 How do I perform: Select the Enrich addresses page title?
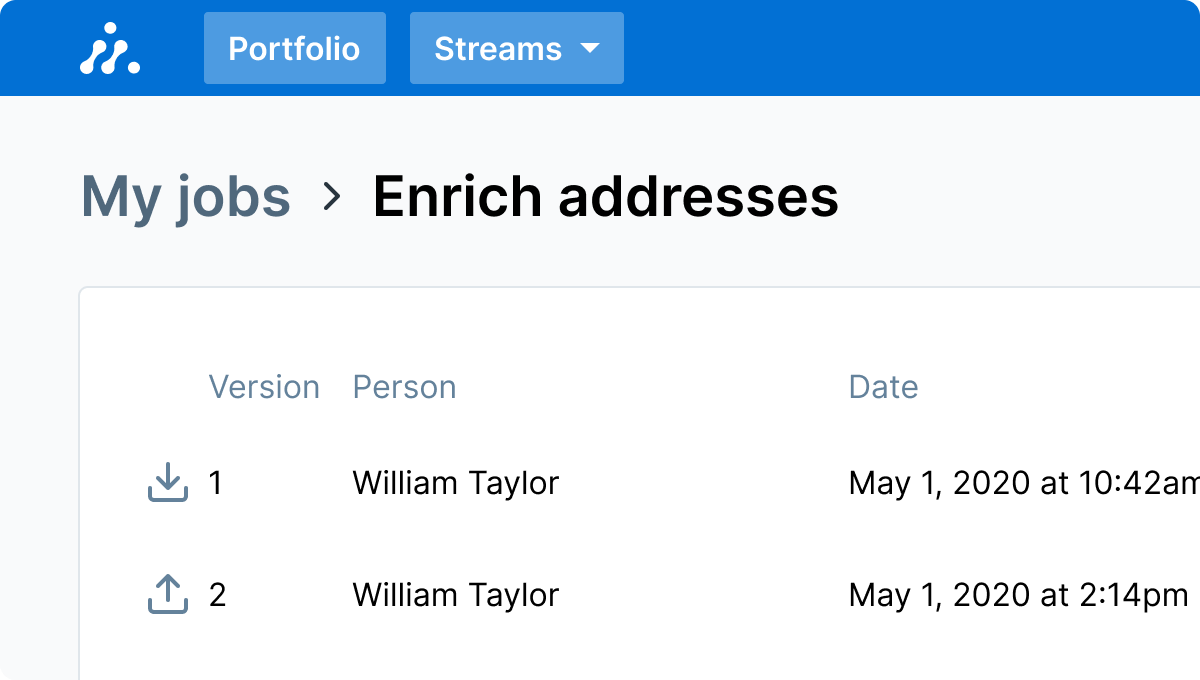click(x=605, y=197)
